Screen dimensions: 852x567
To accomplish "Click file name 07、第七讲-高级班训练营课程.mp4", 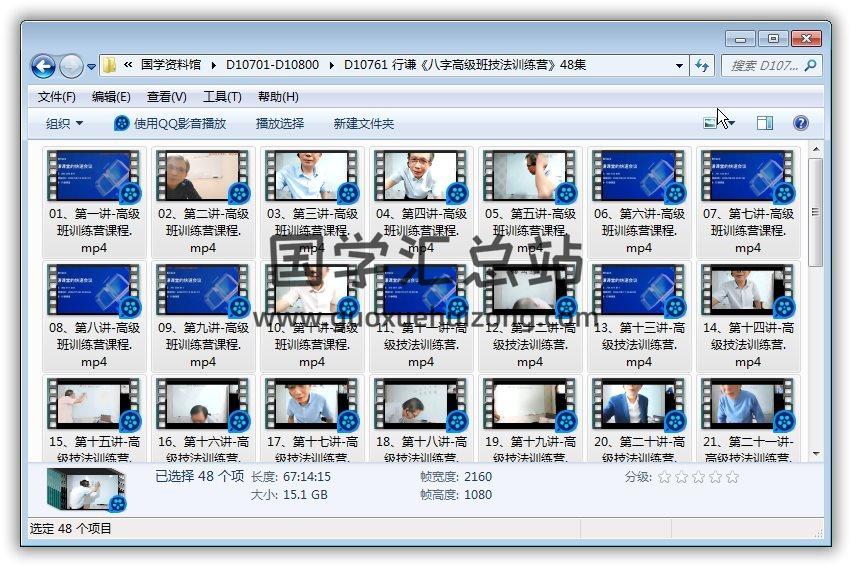I will click(748, 230).
